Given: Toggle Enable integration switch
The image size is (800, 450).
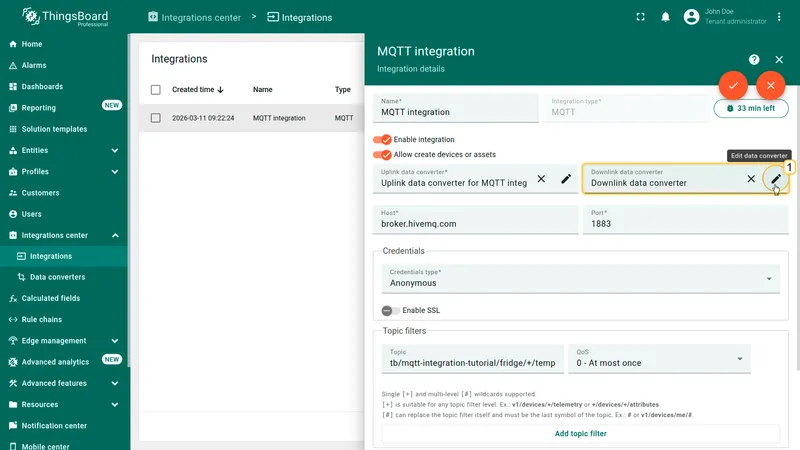Looking at the screenshot, I should click(382, 139).
